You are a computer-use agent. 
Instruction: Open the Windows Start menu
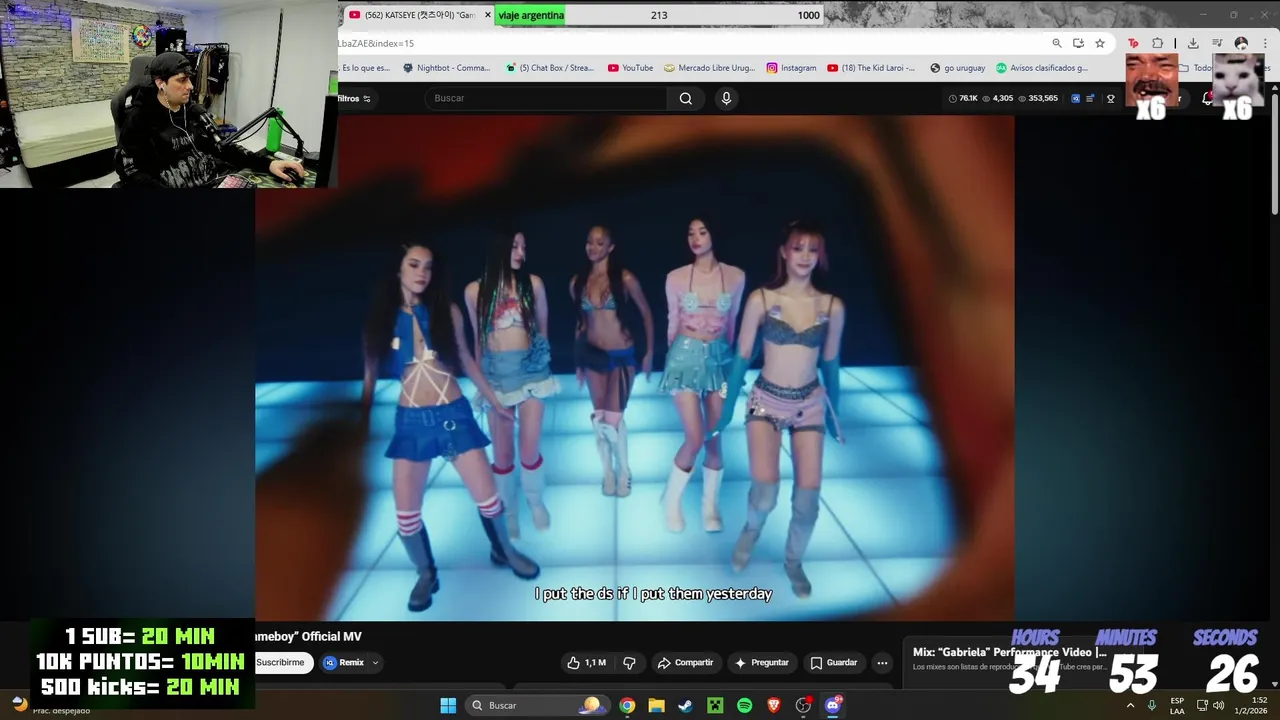click(448, 705)
